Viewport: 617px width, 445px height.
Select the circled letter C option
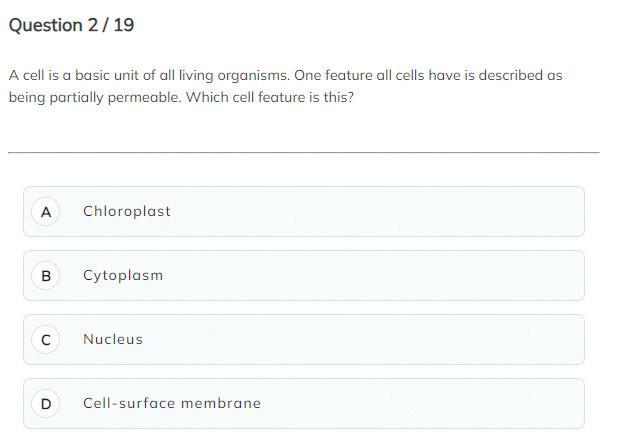point(45,339)
